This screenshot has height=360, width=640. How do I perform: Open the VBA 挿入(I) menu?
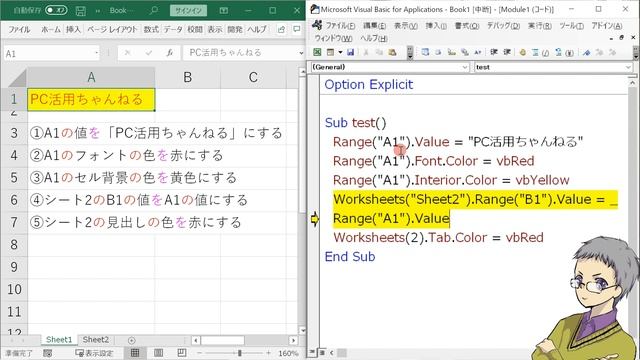click(436, 26)
